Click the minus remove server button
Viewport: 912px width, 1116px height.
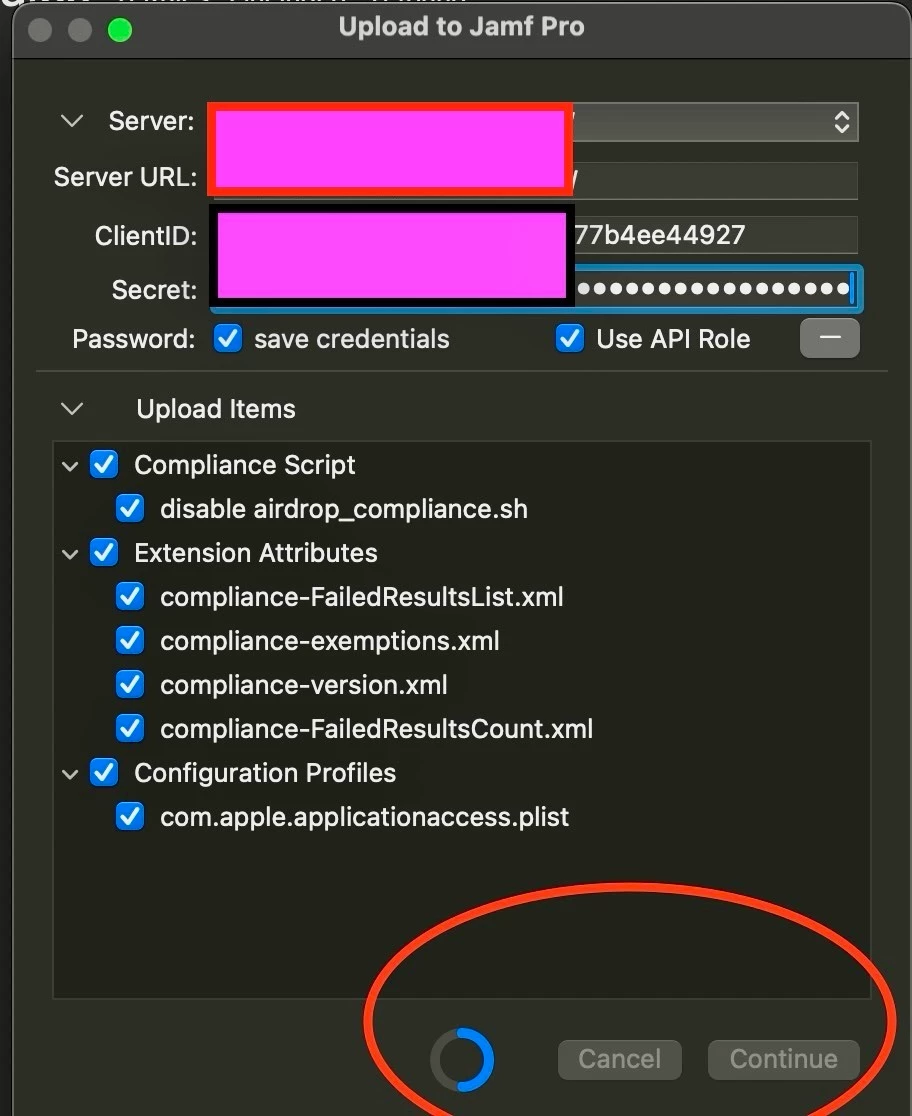point(829,338)
